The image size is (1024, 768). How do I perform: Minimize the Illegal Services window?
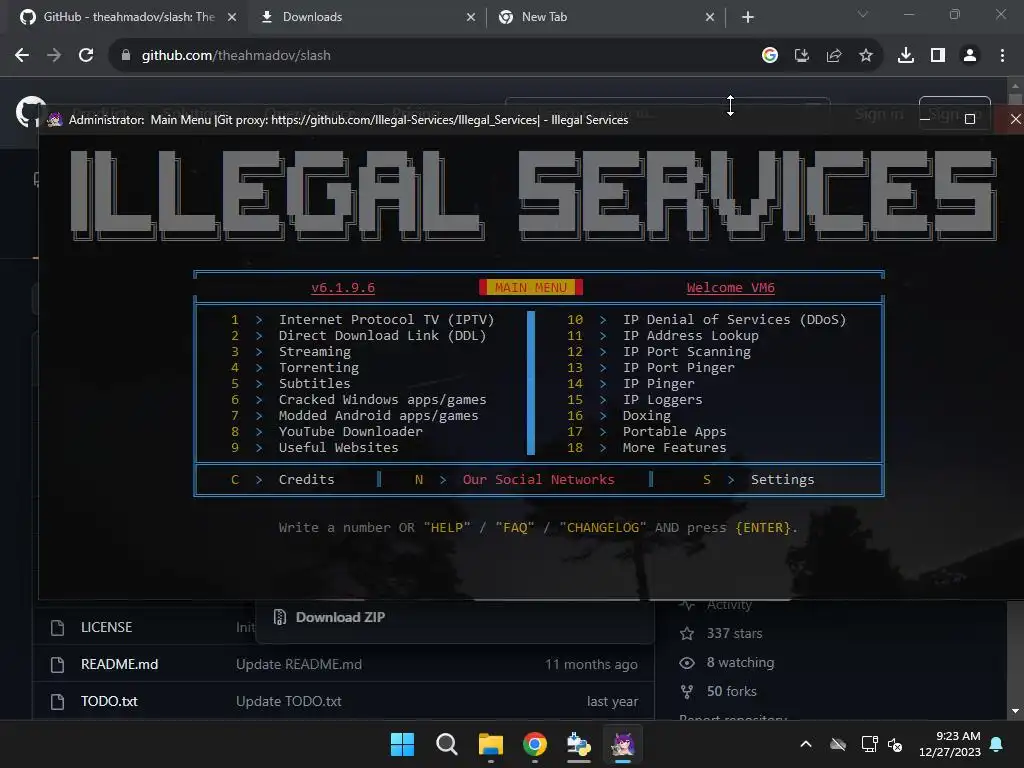(925, 119)
